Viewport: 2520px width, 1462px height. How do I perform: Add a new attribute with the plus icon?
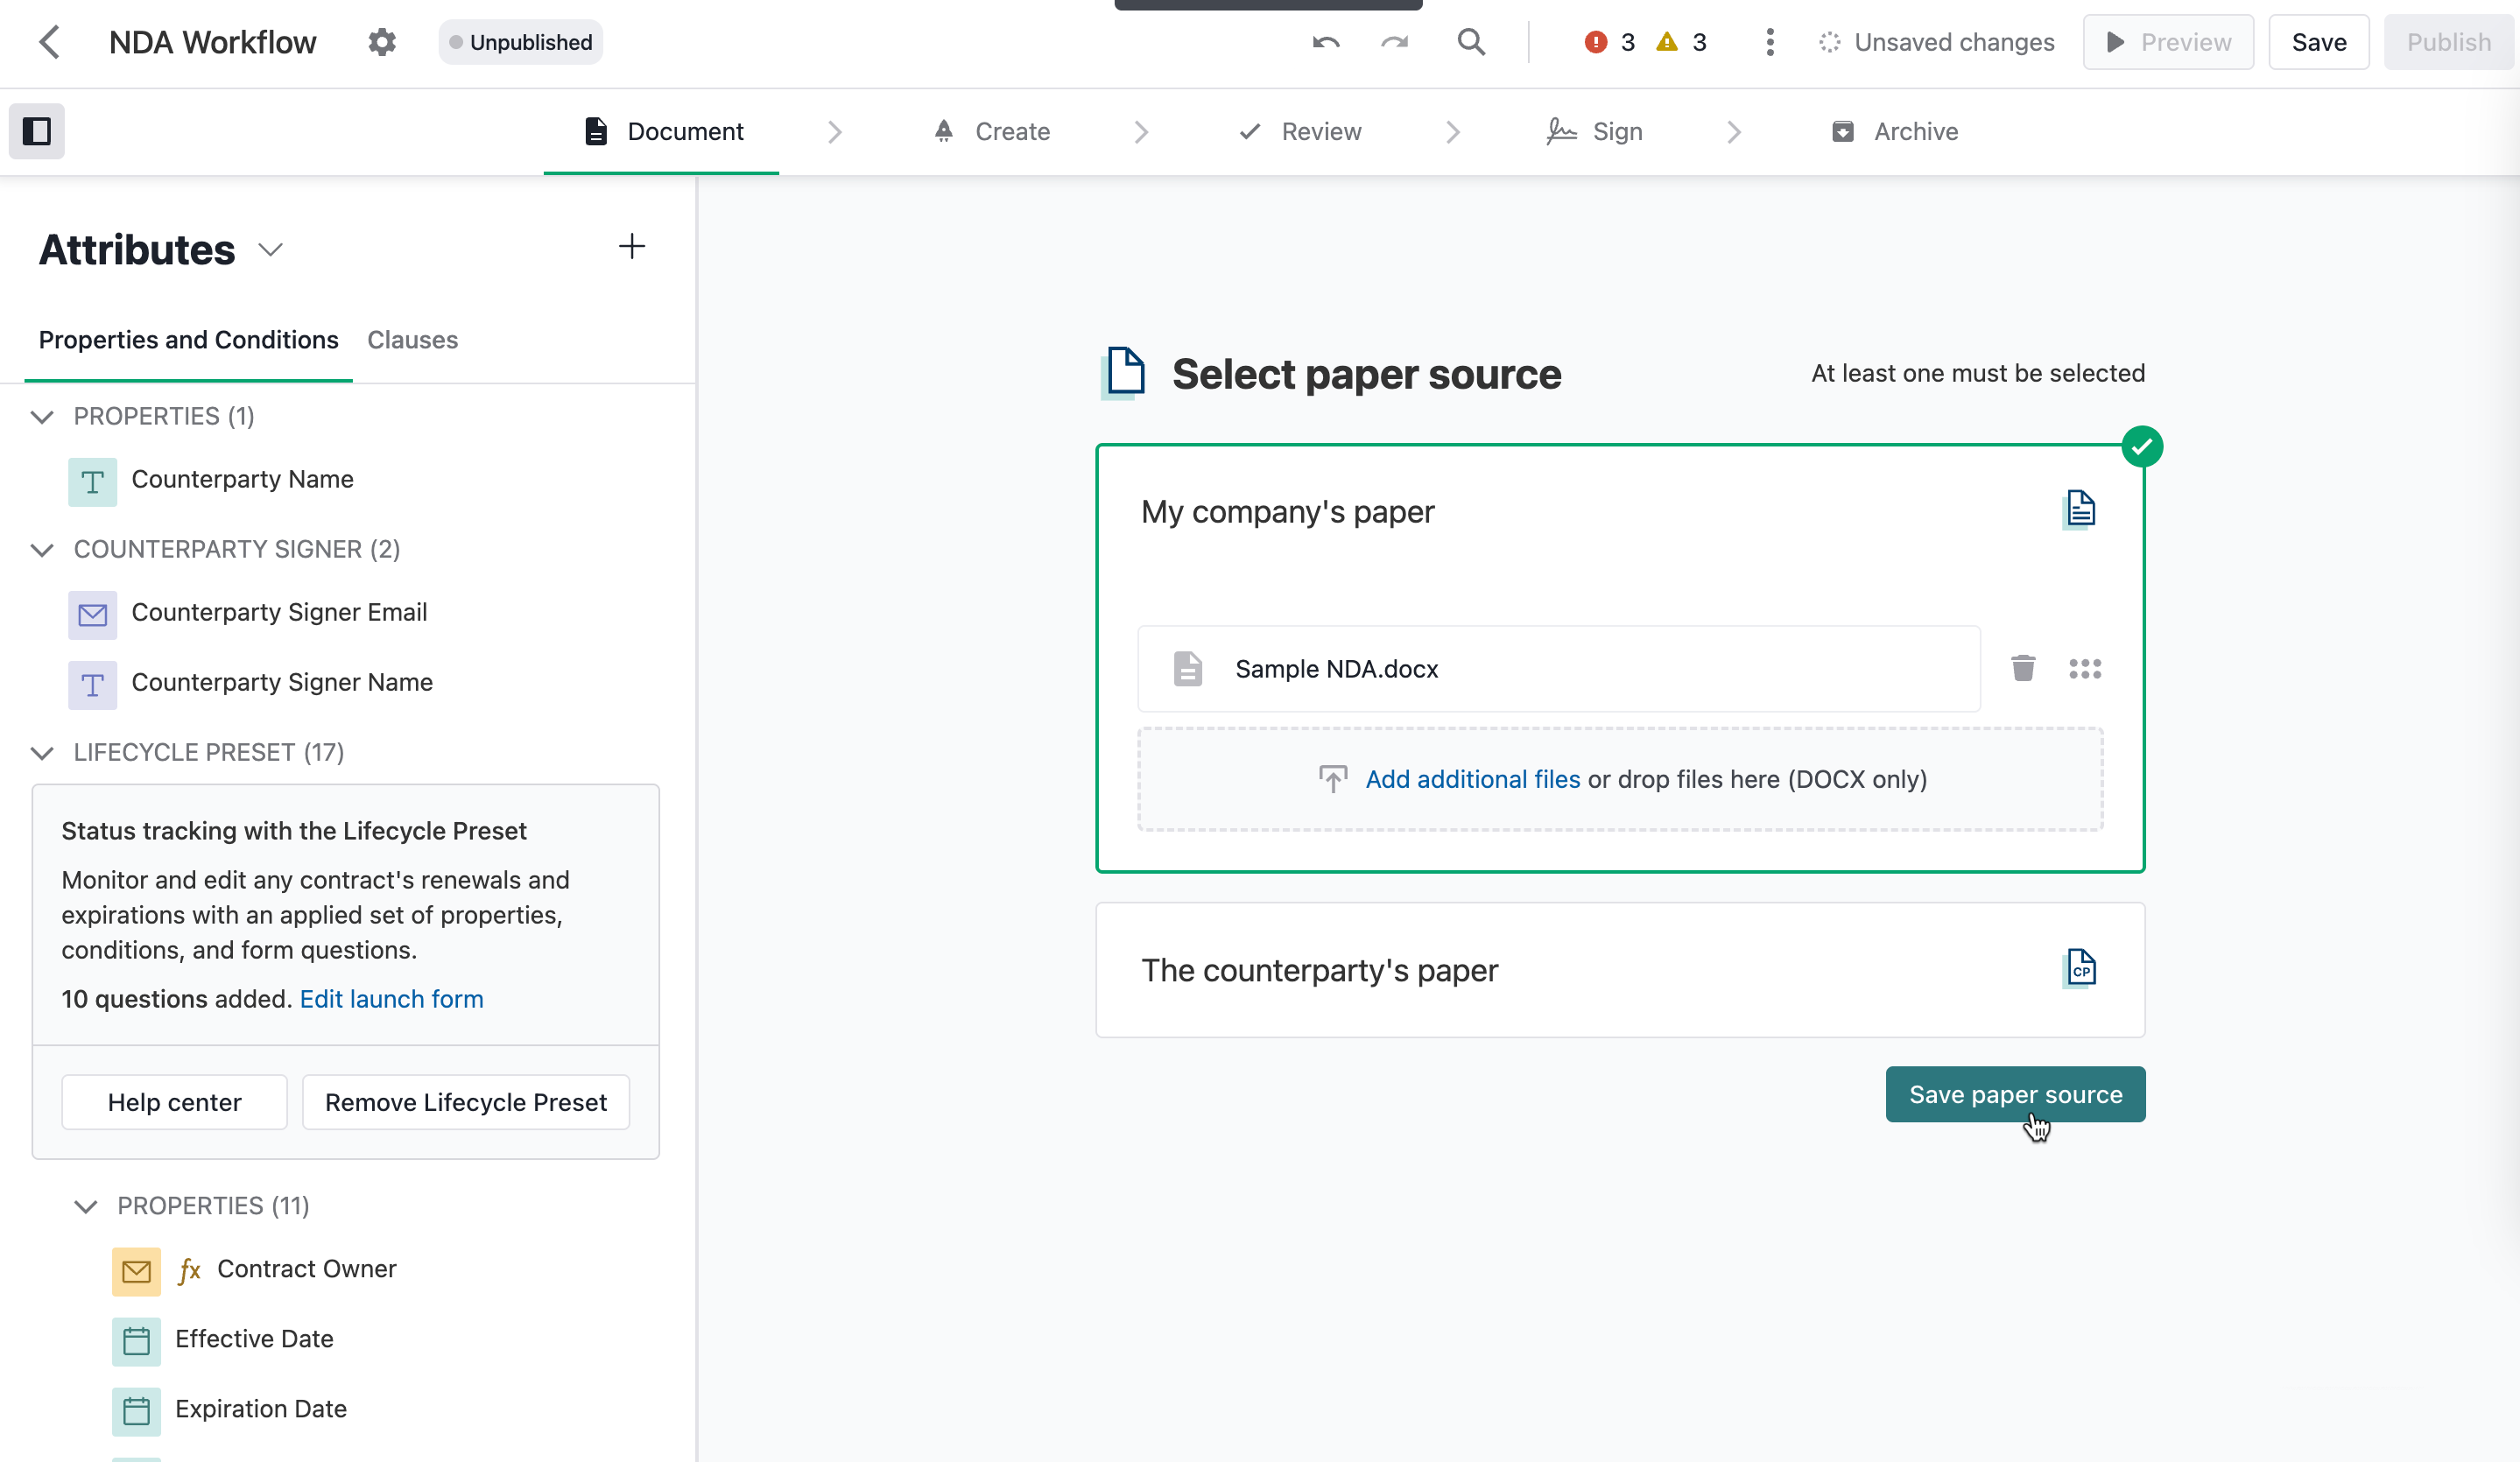(631, 246)
